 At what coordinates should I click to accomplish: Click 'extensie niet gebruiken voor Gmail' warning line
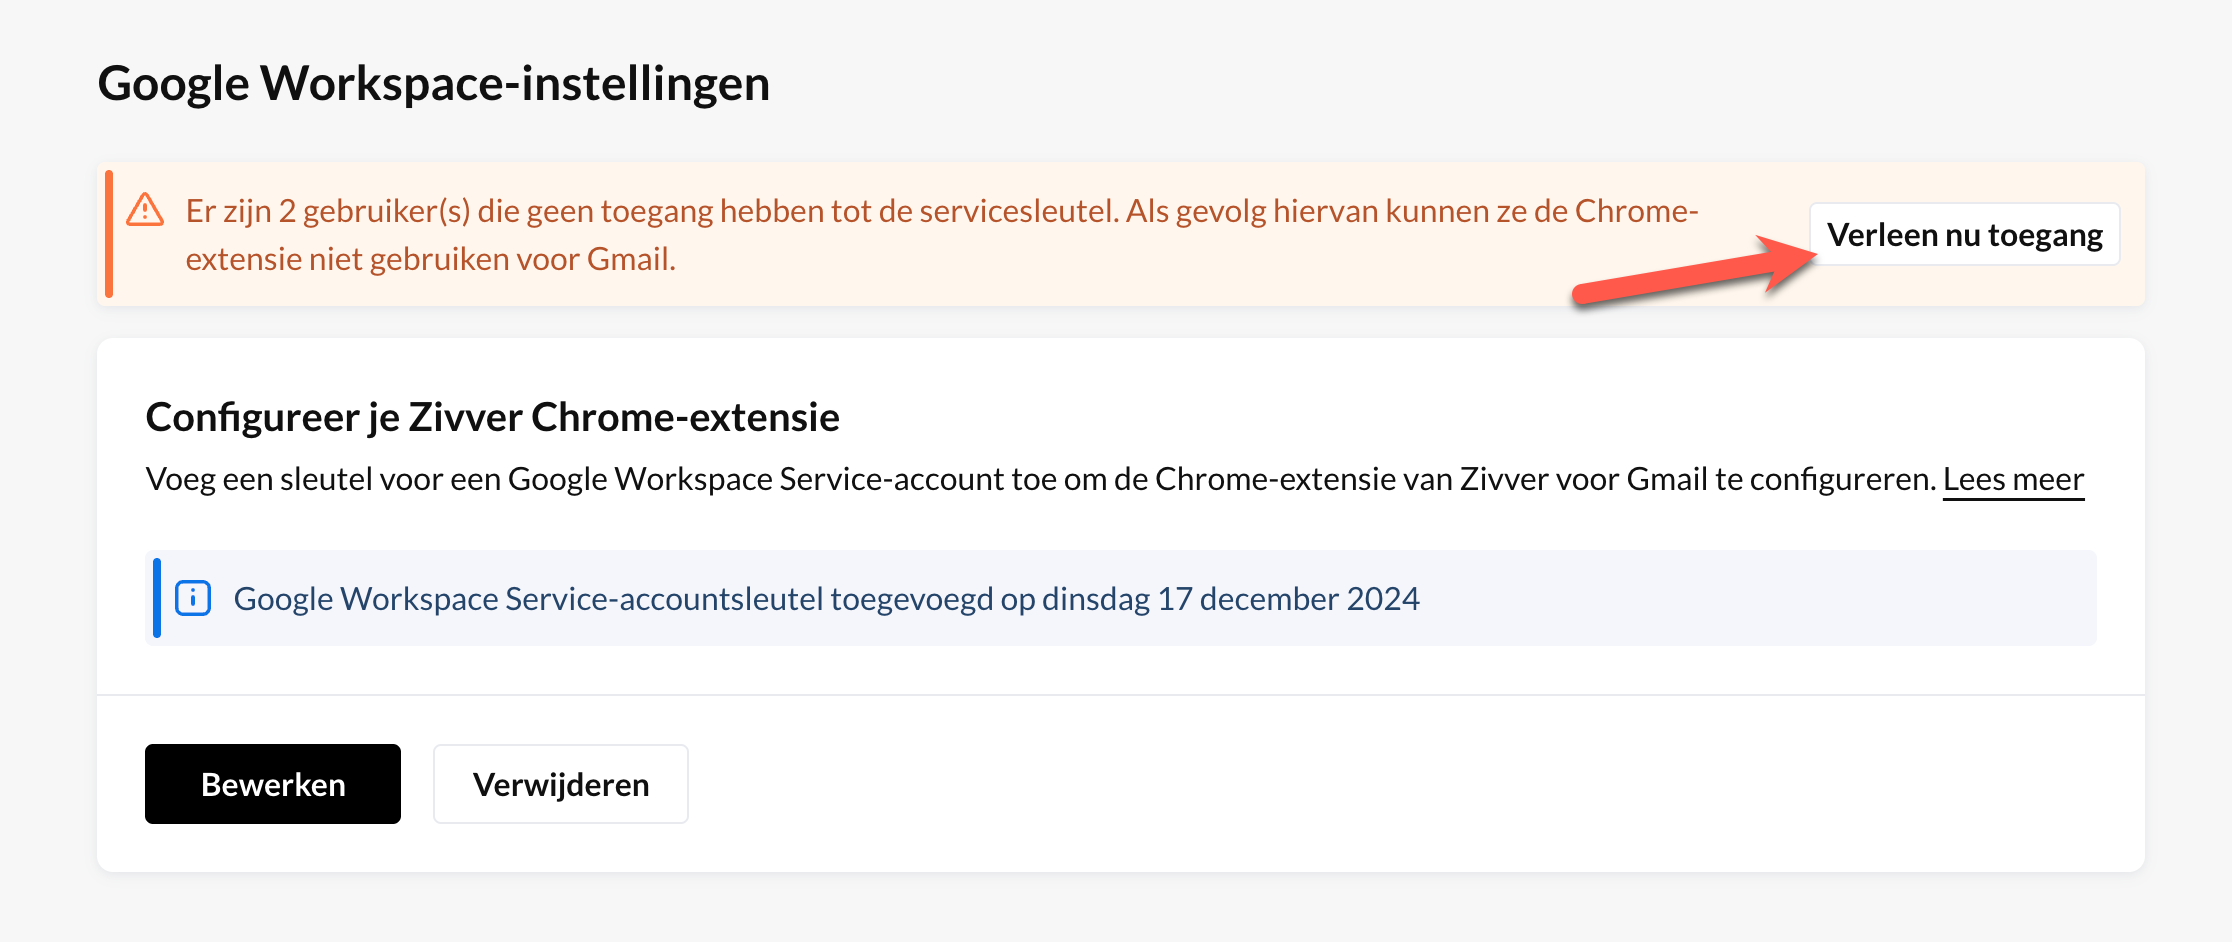(430, 259)
